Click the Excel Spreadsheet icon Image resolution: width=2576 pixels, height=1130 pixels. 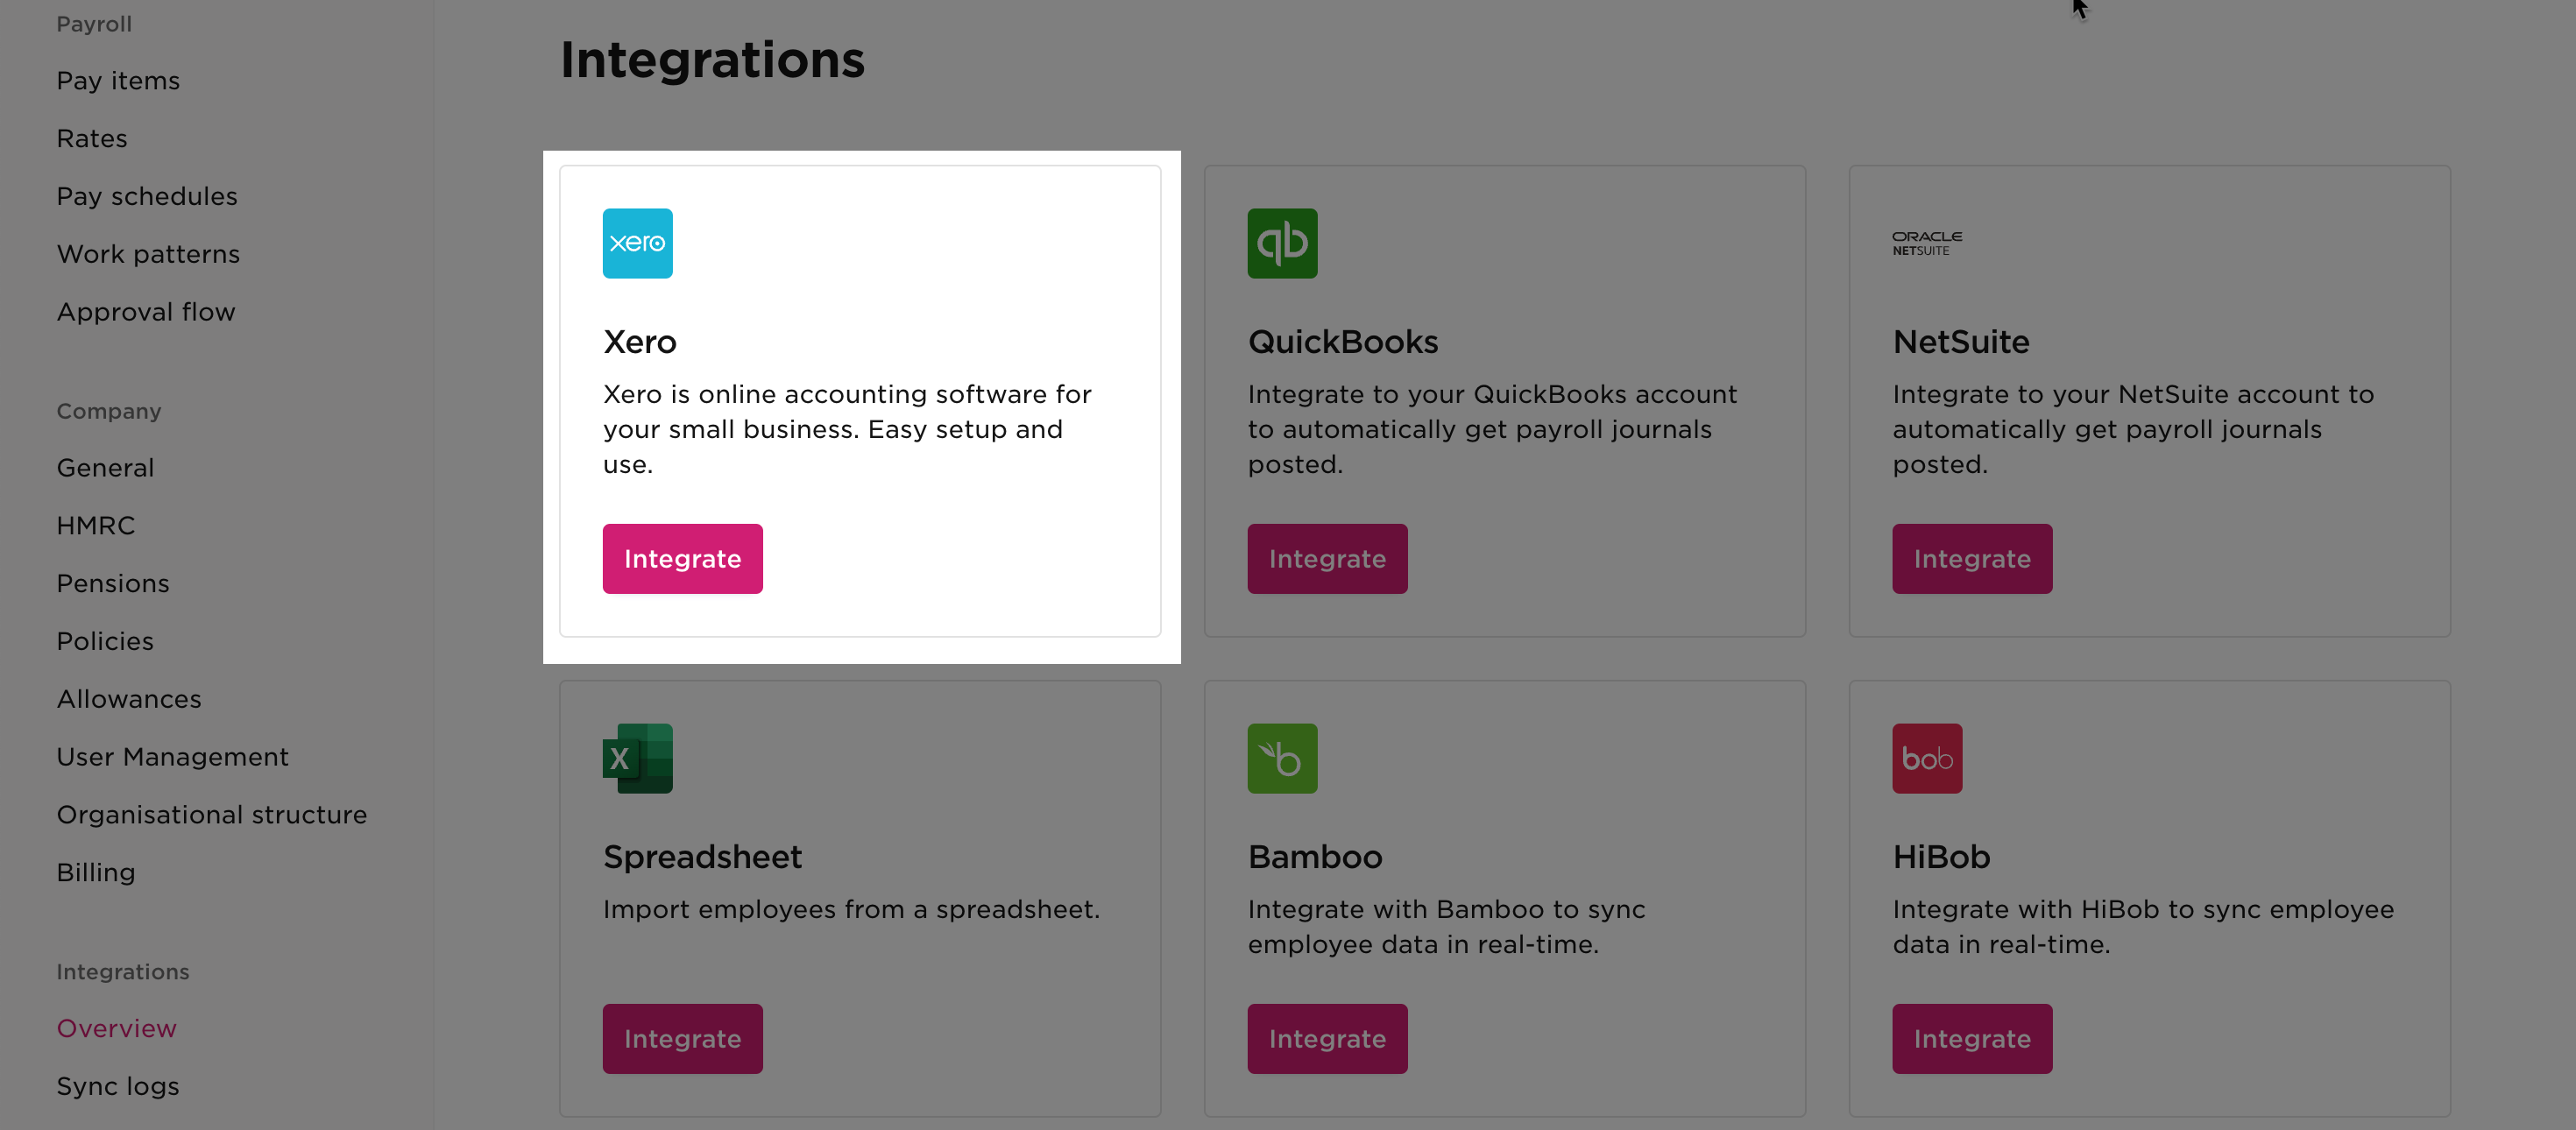[x=637, y=758]
